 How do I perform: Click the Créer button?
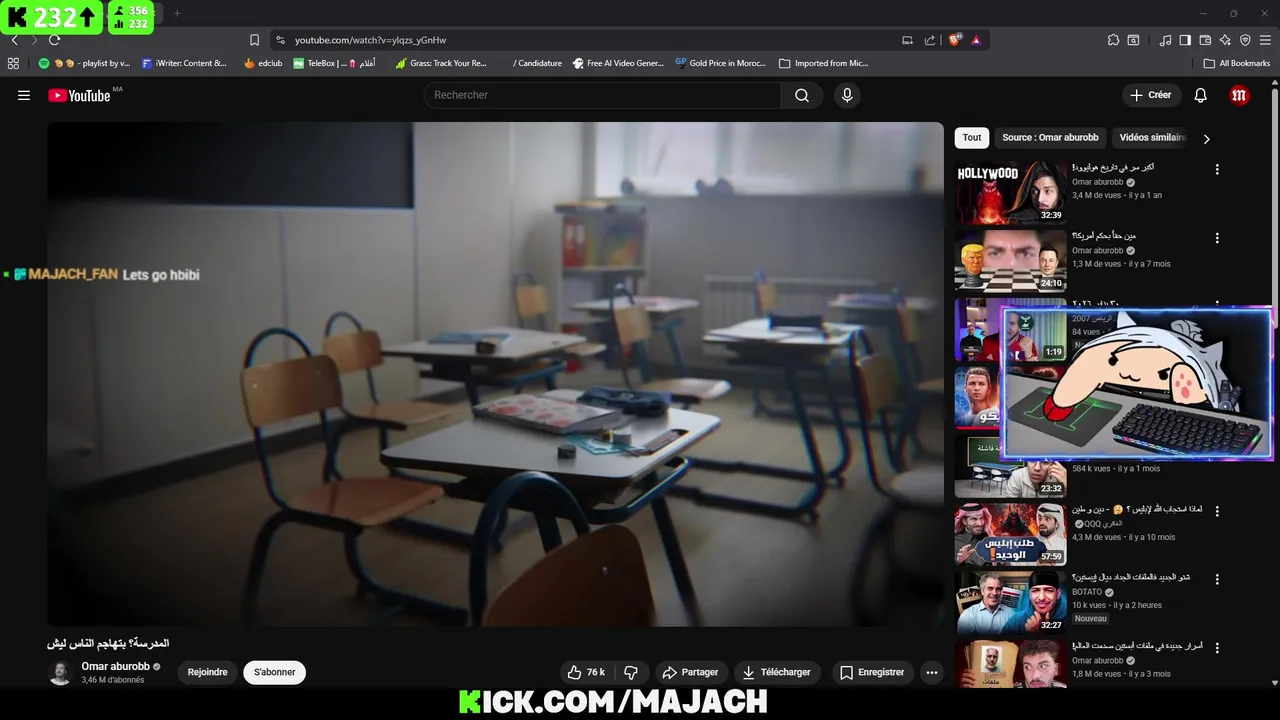pos(1150,95)
